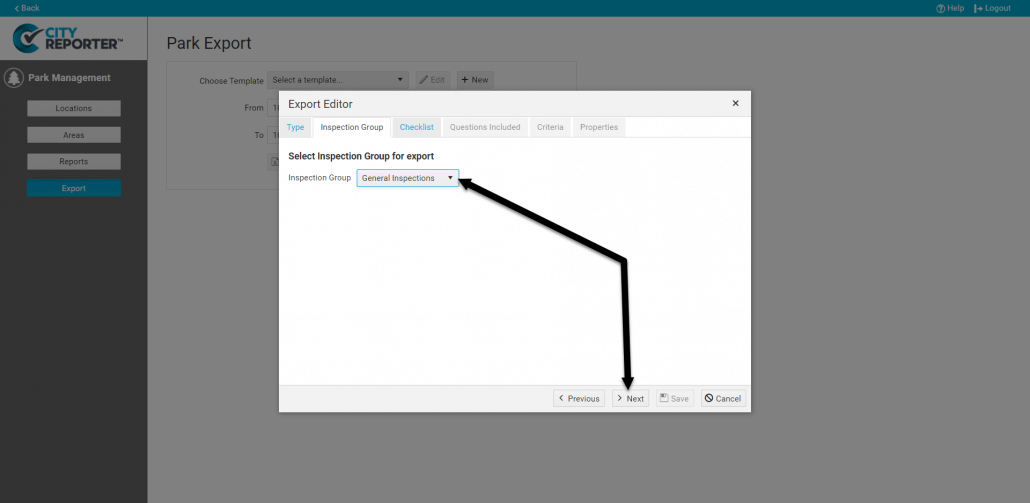Image resolution: width=1030 pixels, height=503 pixels.
Task: Open Reports from the sidebar
Action: pos(74,161)
